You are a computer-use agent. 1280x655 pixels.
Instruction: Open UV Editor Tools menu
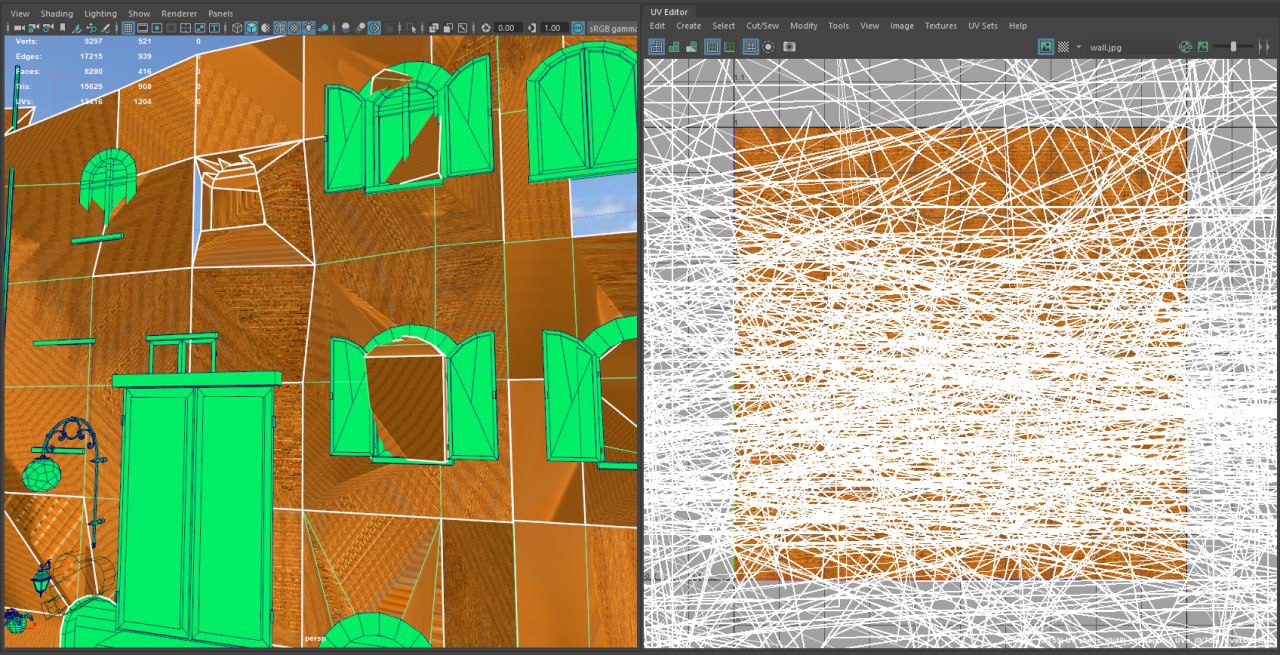tap(838, 26)
